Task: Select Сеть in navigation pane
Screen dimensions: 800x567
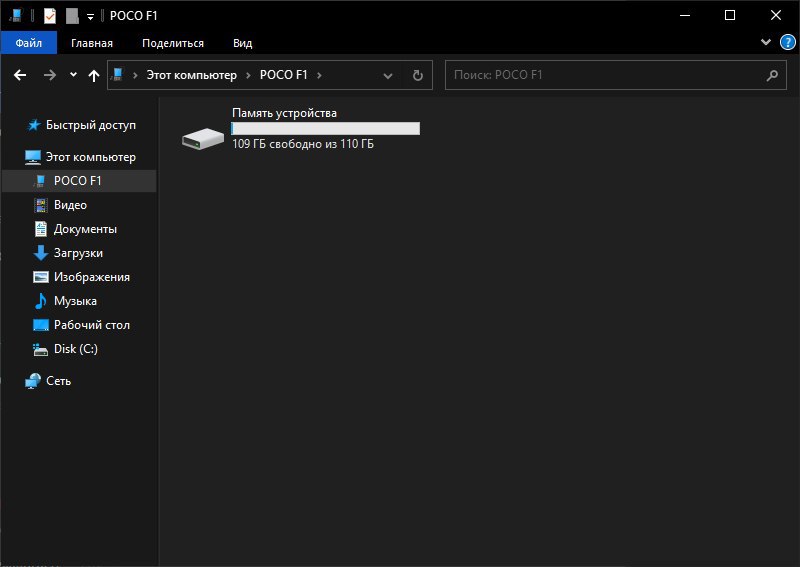Action: pyautogui.click(x=58, y=381)
